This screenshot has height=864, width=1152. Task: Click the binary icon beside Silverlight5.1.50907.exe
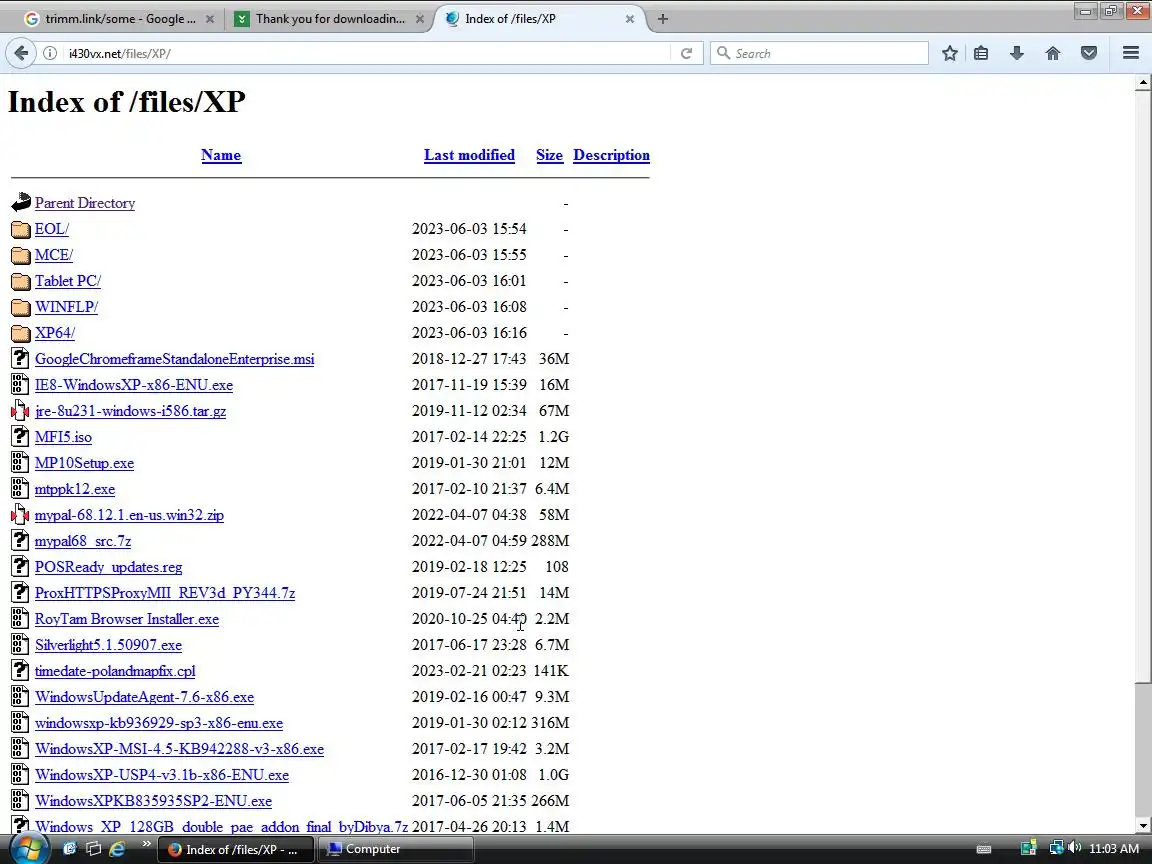(x=21, y=644)
